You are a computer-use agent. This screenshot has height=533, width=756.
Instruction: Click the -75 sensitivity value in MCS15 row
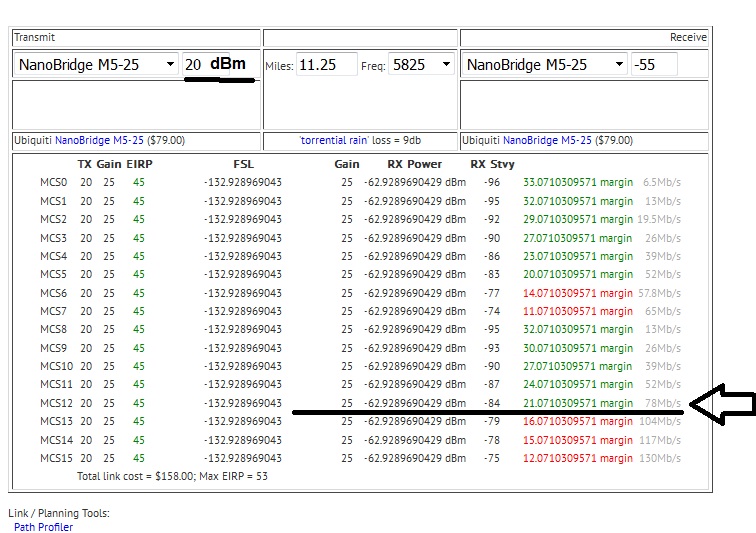[492, 458]
